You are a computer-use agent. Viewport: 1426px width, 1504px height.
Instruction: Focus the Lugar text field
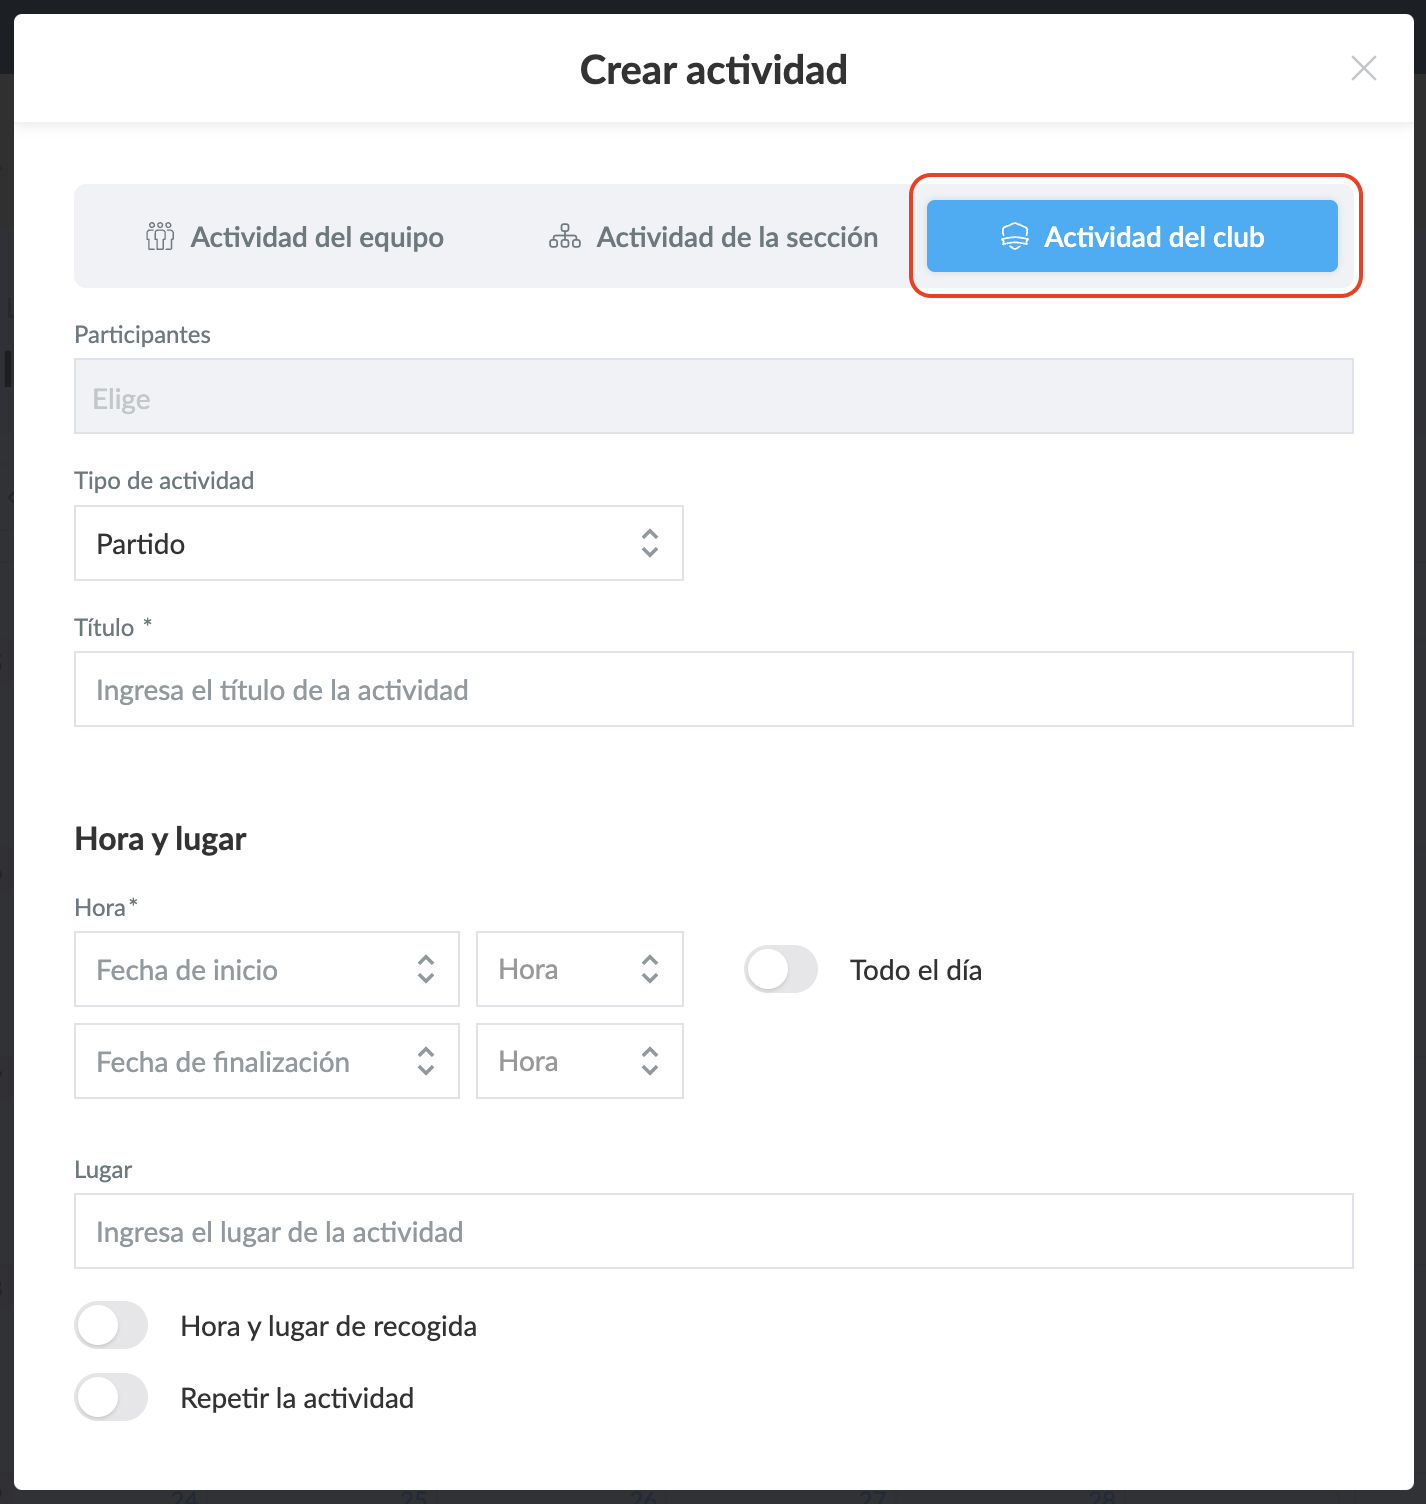(713, 1232)
